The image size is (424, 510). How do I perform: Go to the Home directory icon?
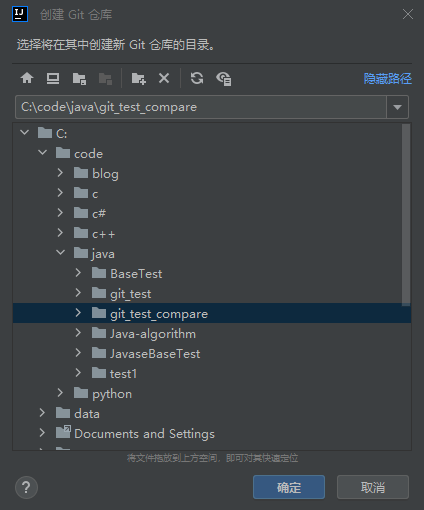tap(27, 79)
